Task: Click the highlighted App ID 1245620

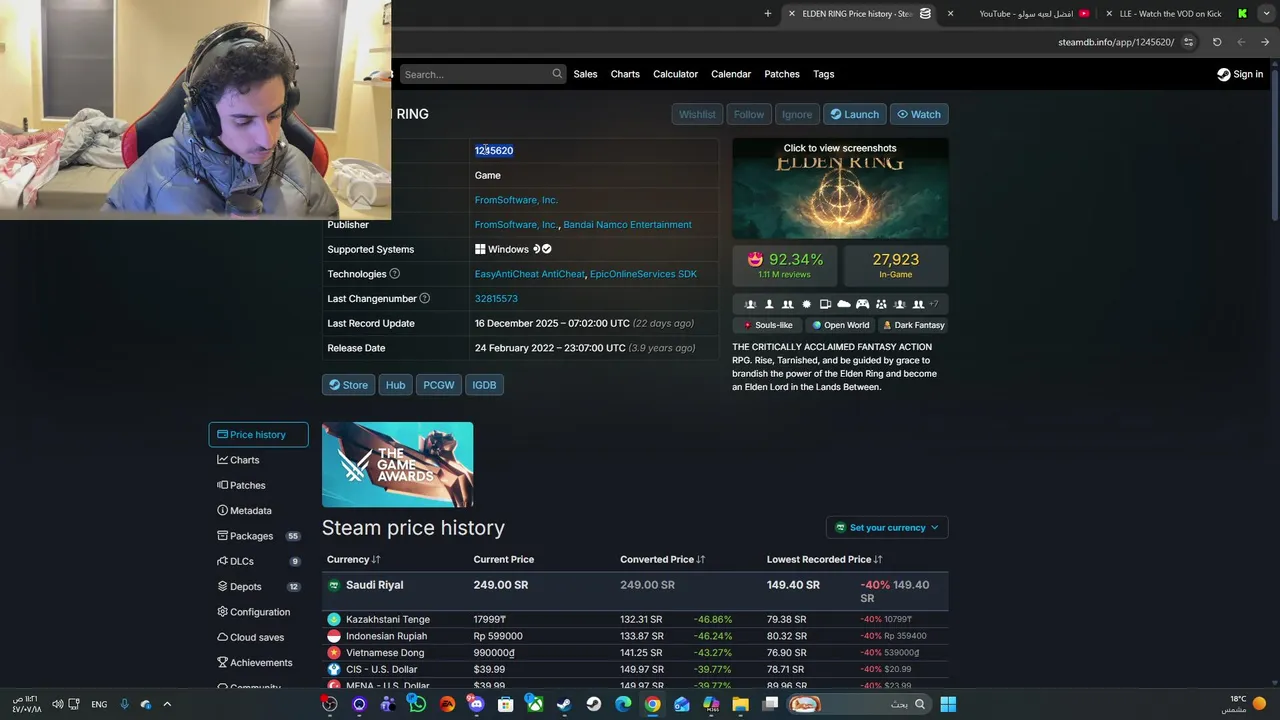Action: coord(494,150)
